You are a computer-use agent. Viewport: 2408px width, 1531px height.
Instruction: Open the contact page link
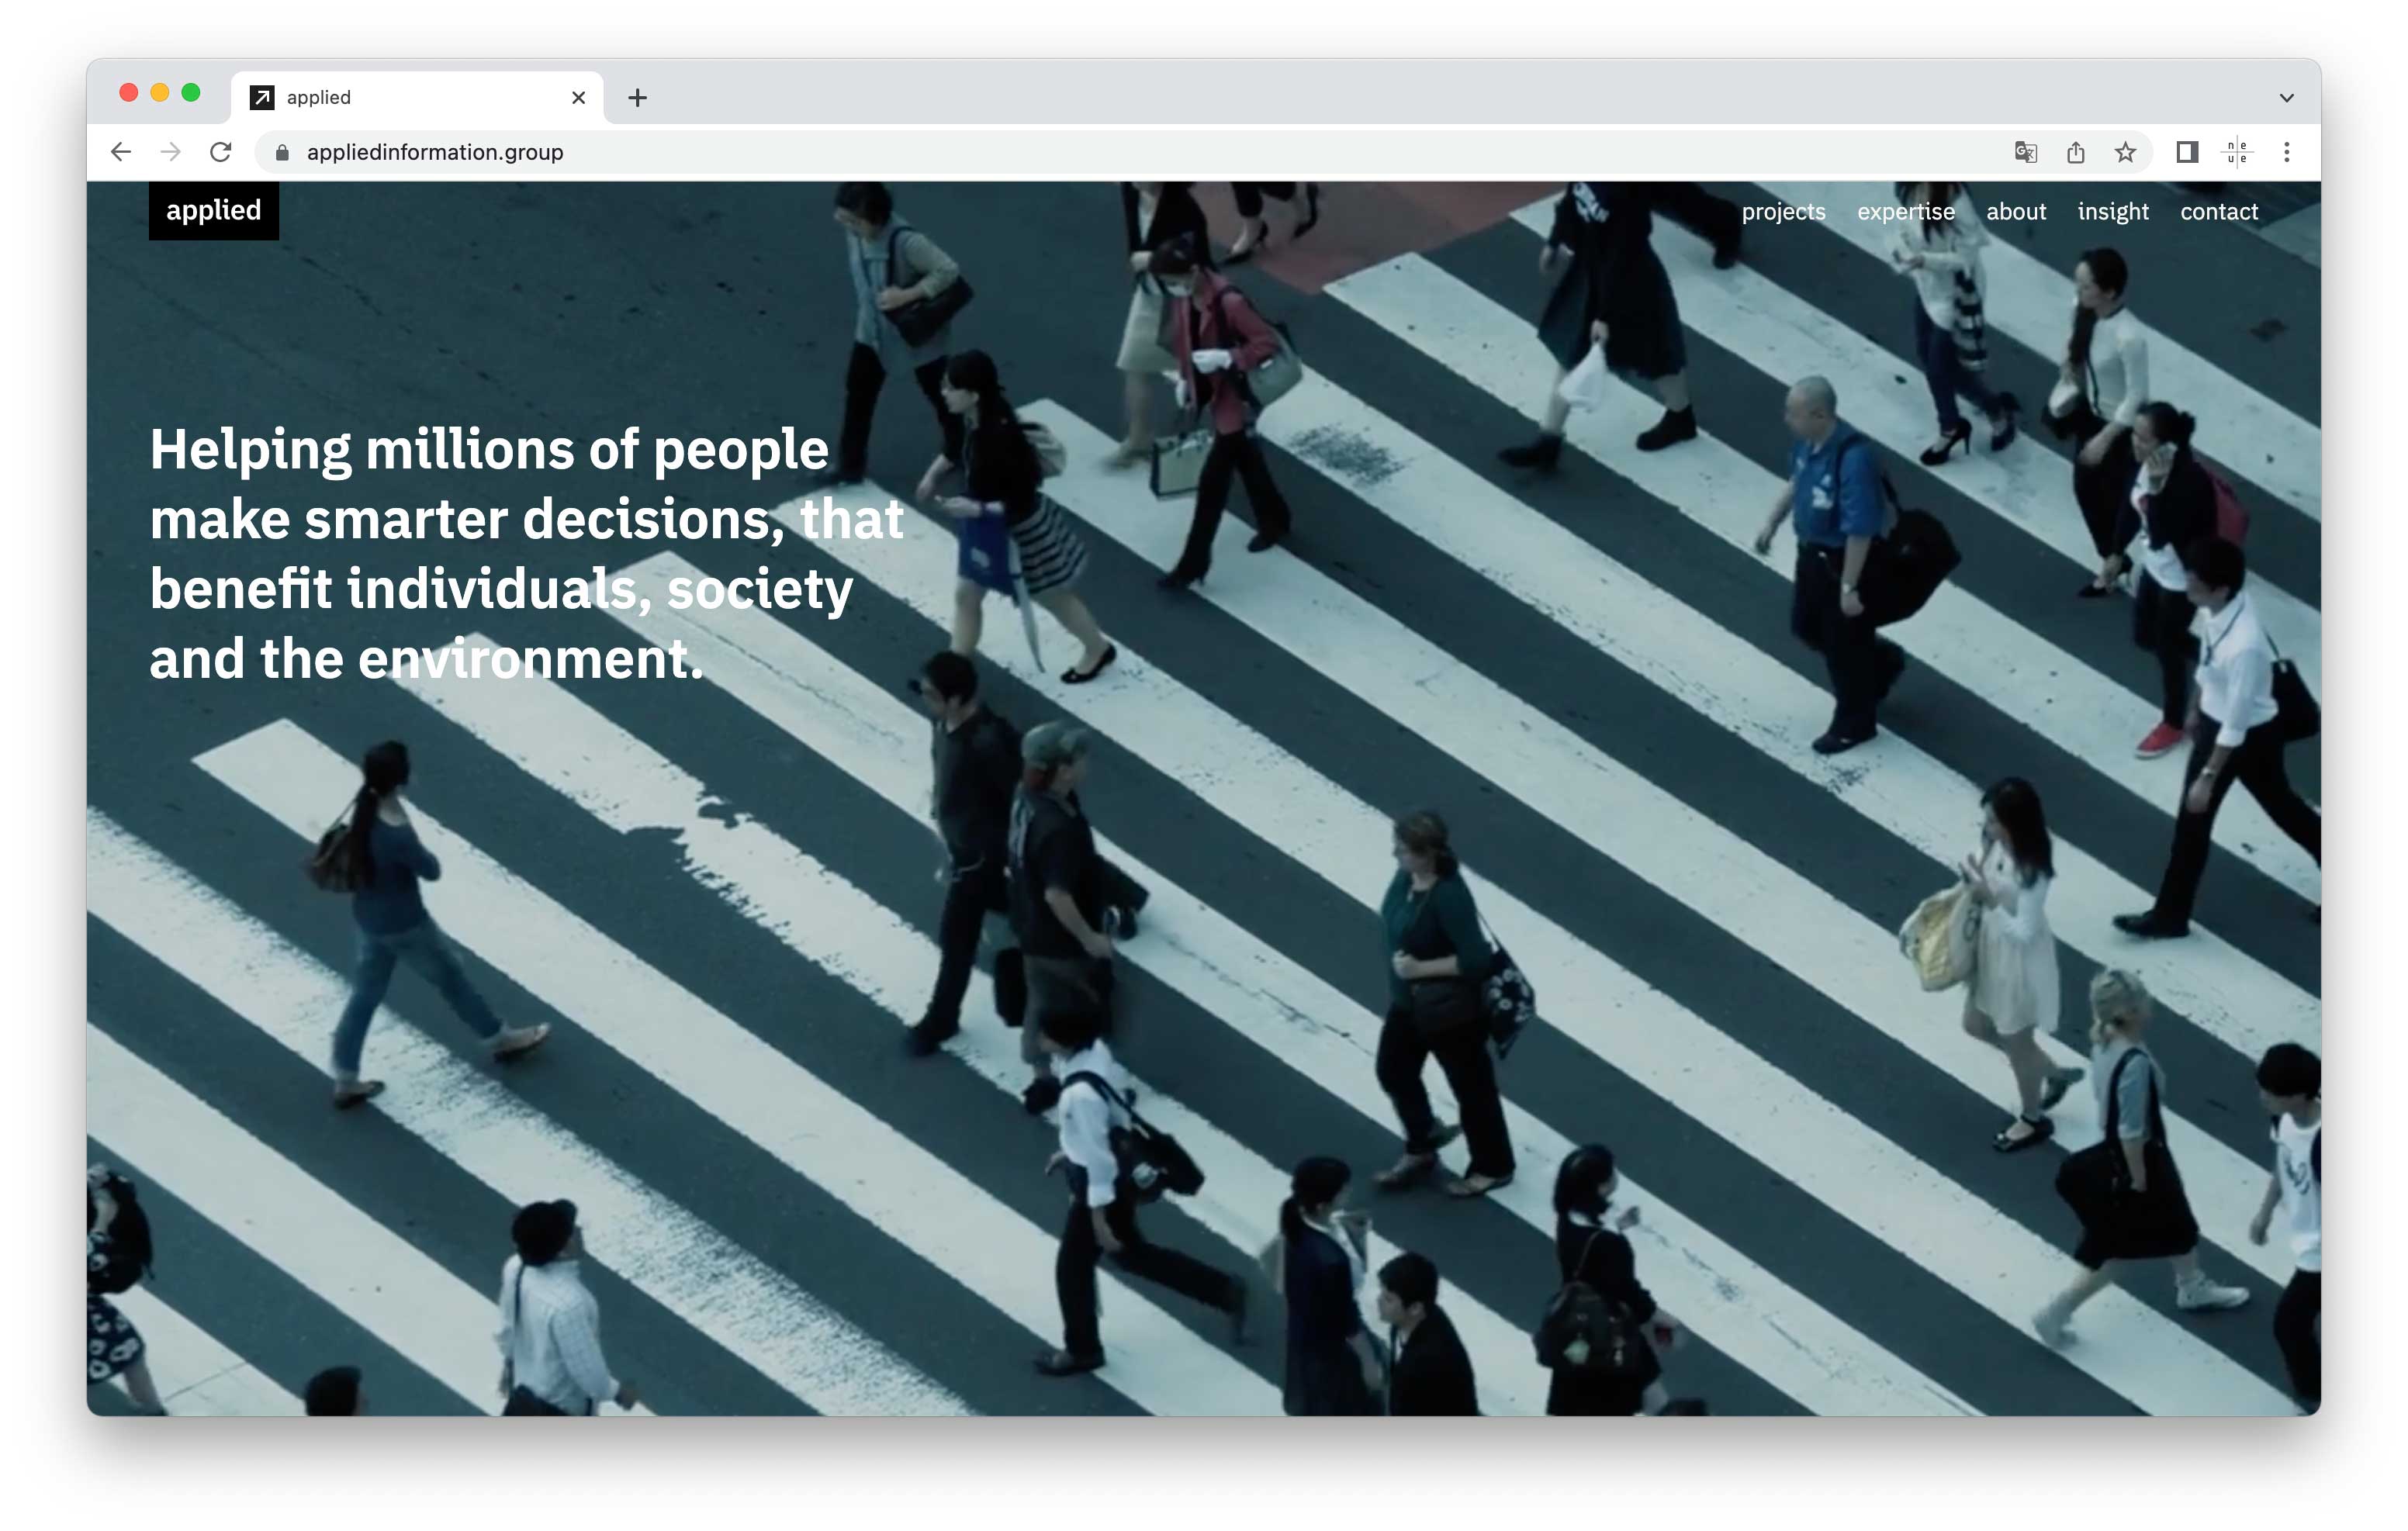pyautogui.click(x=2218, y=212)
